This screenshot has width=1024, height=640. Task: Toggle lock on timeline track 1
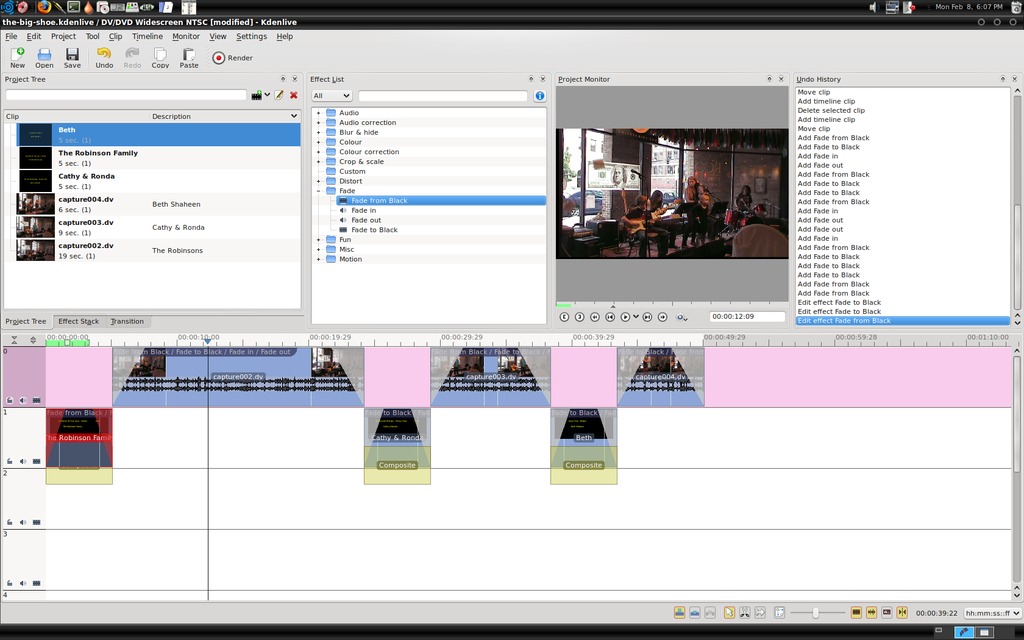(x=9, y=462)
